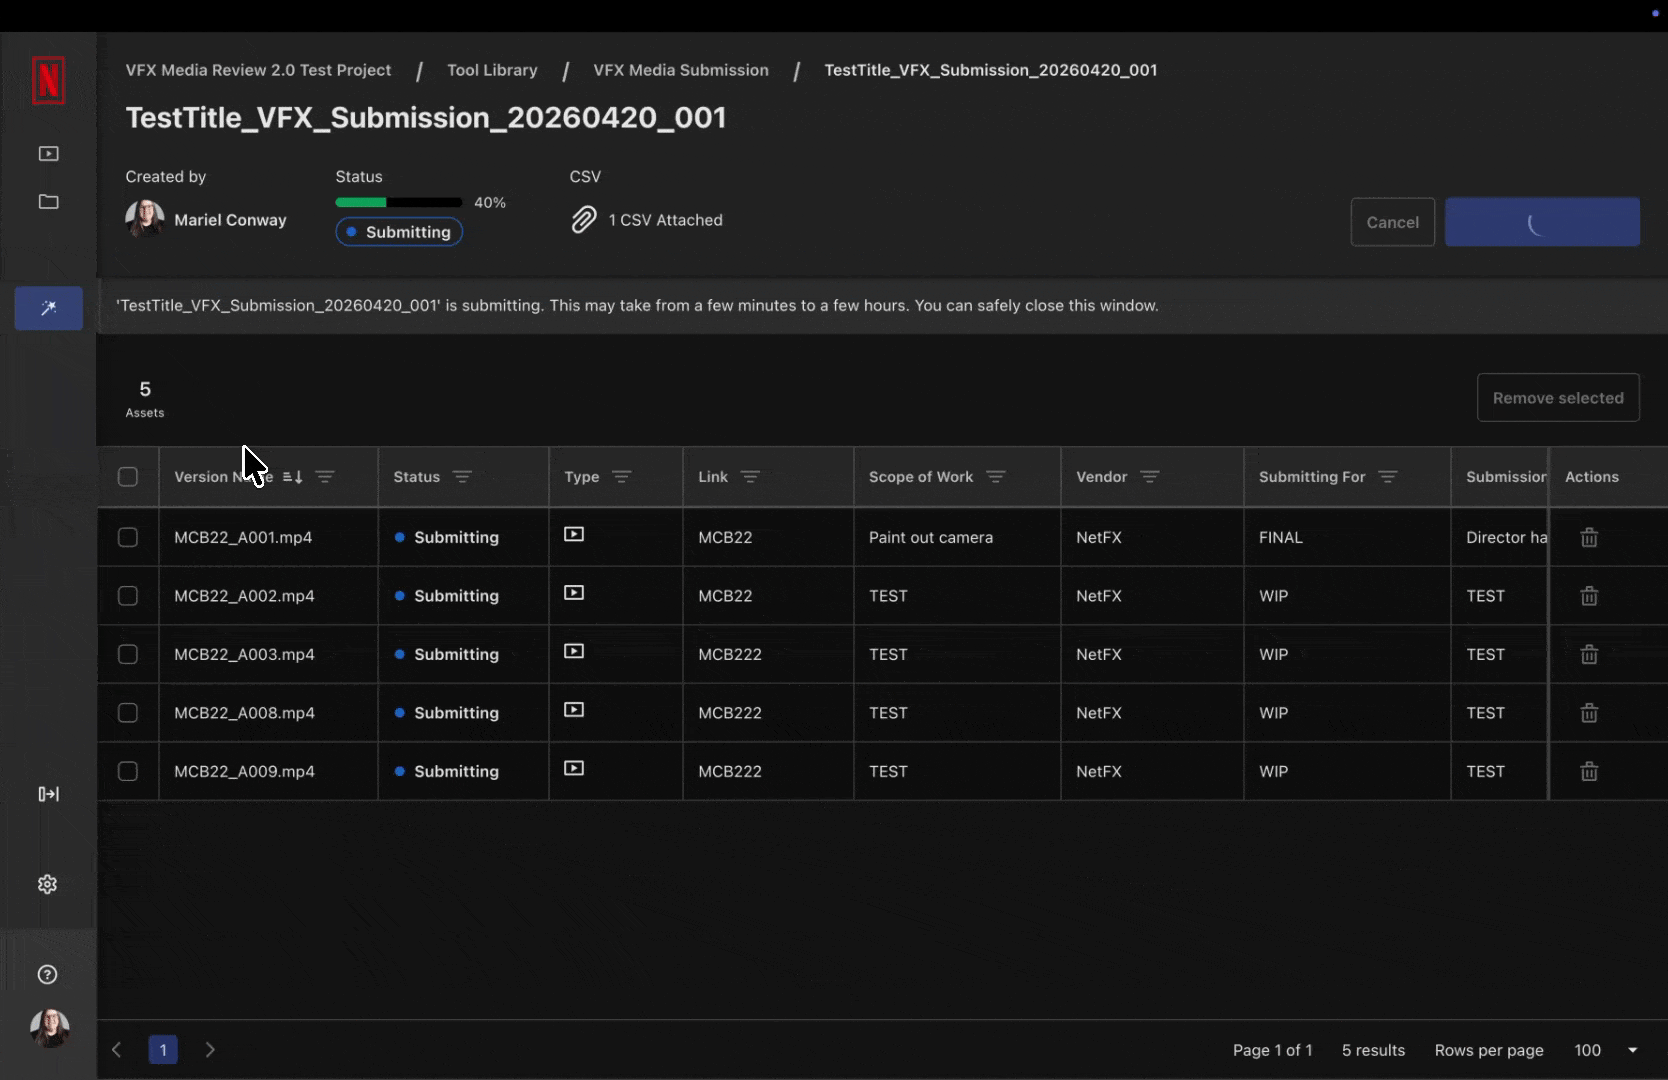The width and height of the screenshot is (1668, 1080).
Task: Click the video type icon for MCB22_A003.mp4
Action: point(574,651)
